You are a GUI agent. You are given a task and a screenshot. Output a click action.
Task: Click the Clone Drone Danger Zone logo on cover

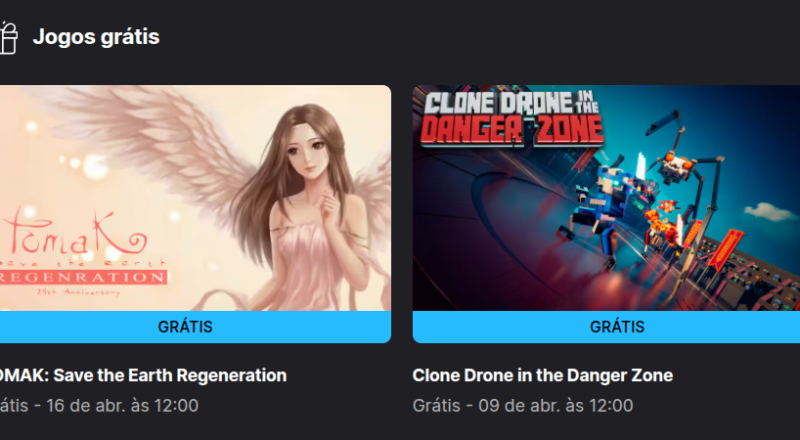[512, 118]
